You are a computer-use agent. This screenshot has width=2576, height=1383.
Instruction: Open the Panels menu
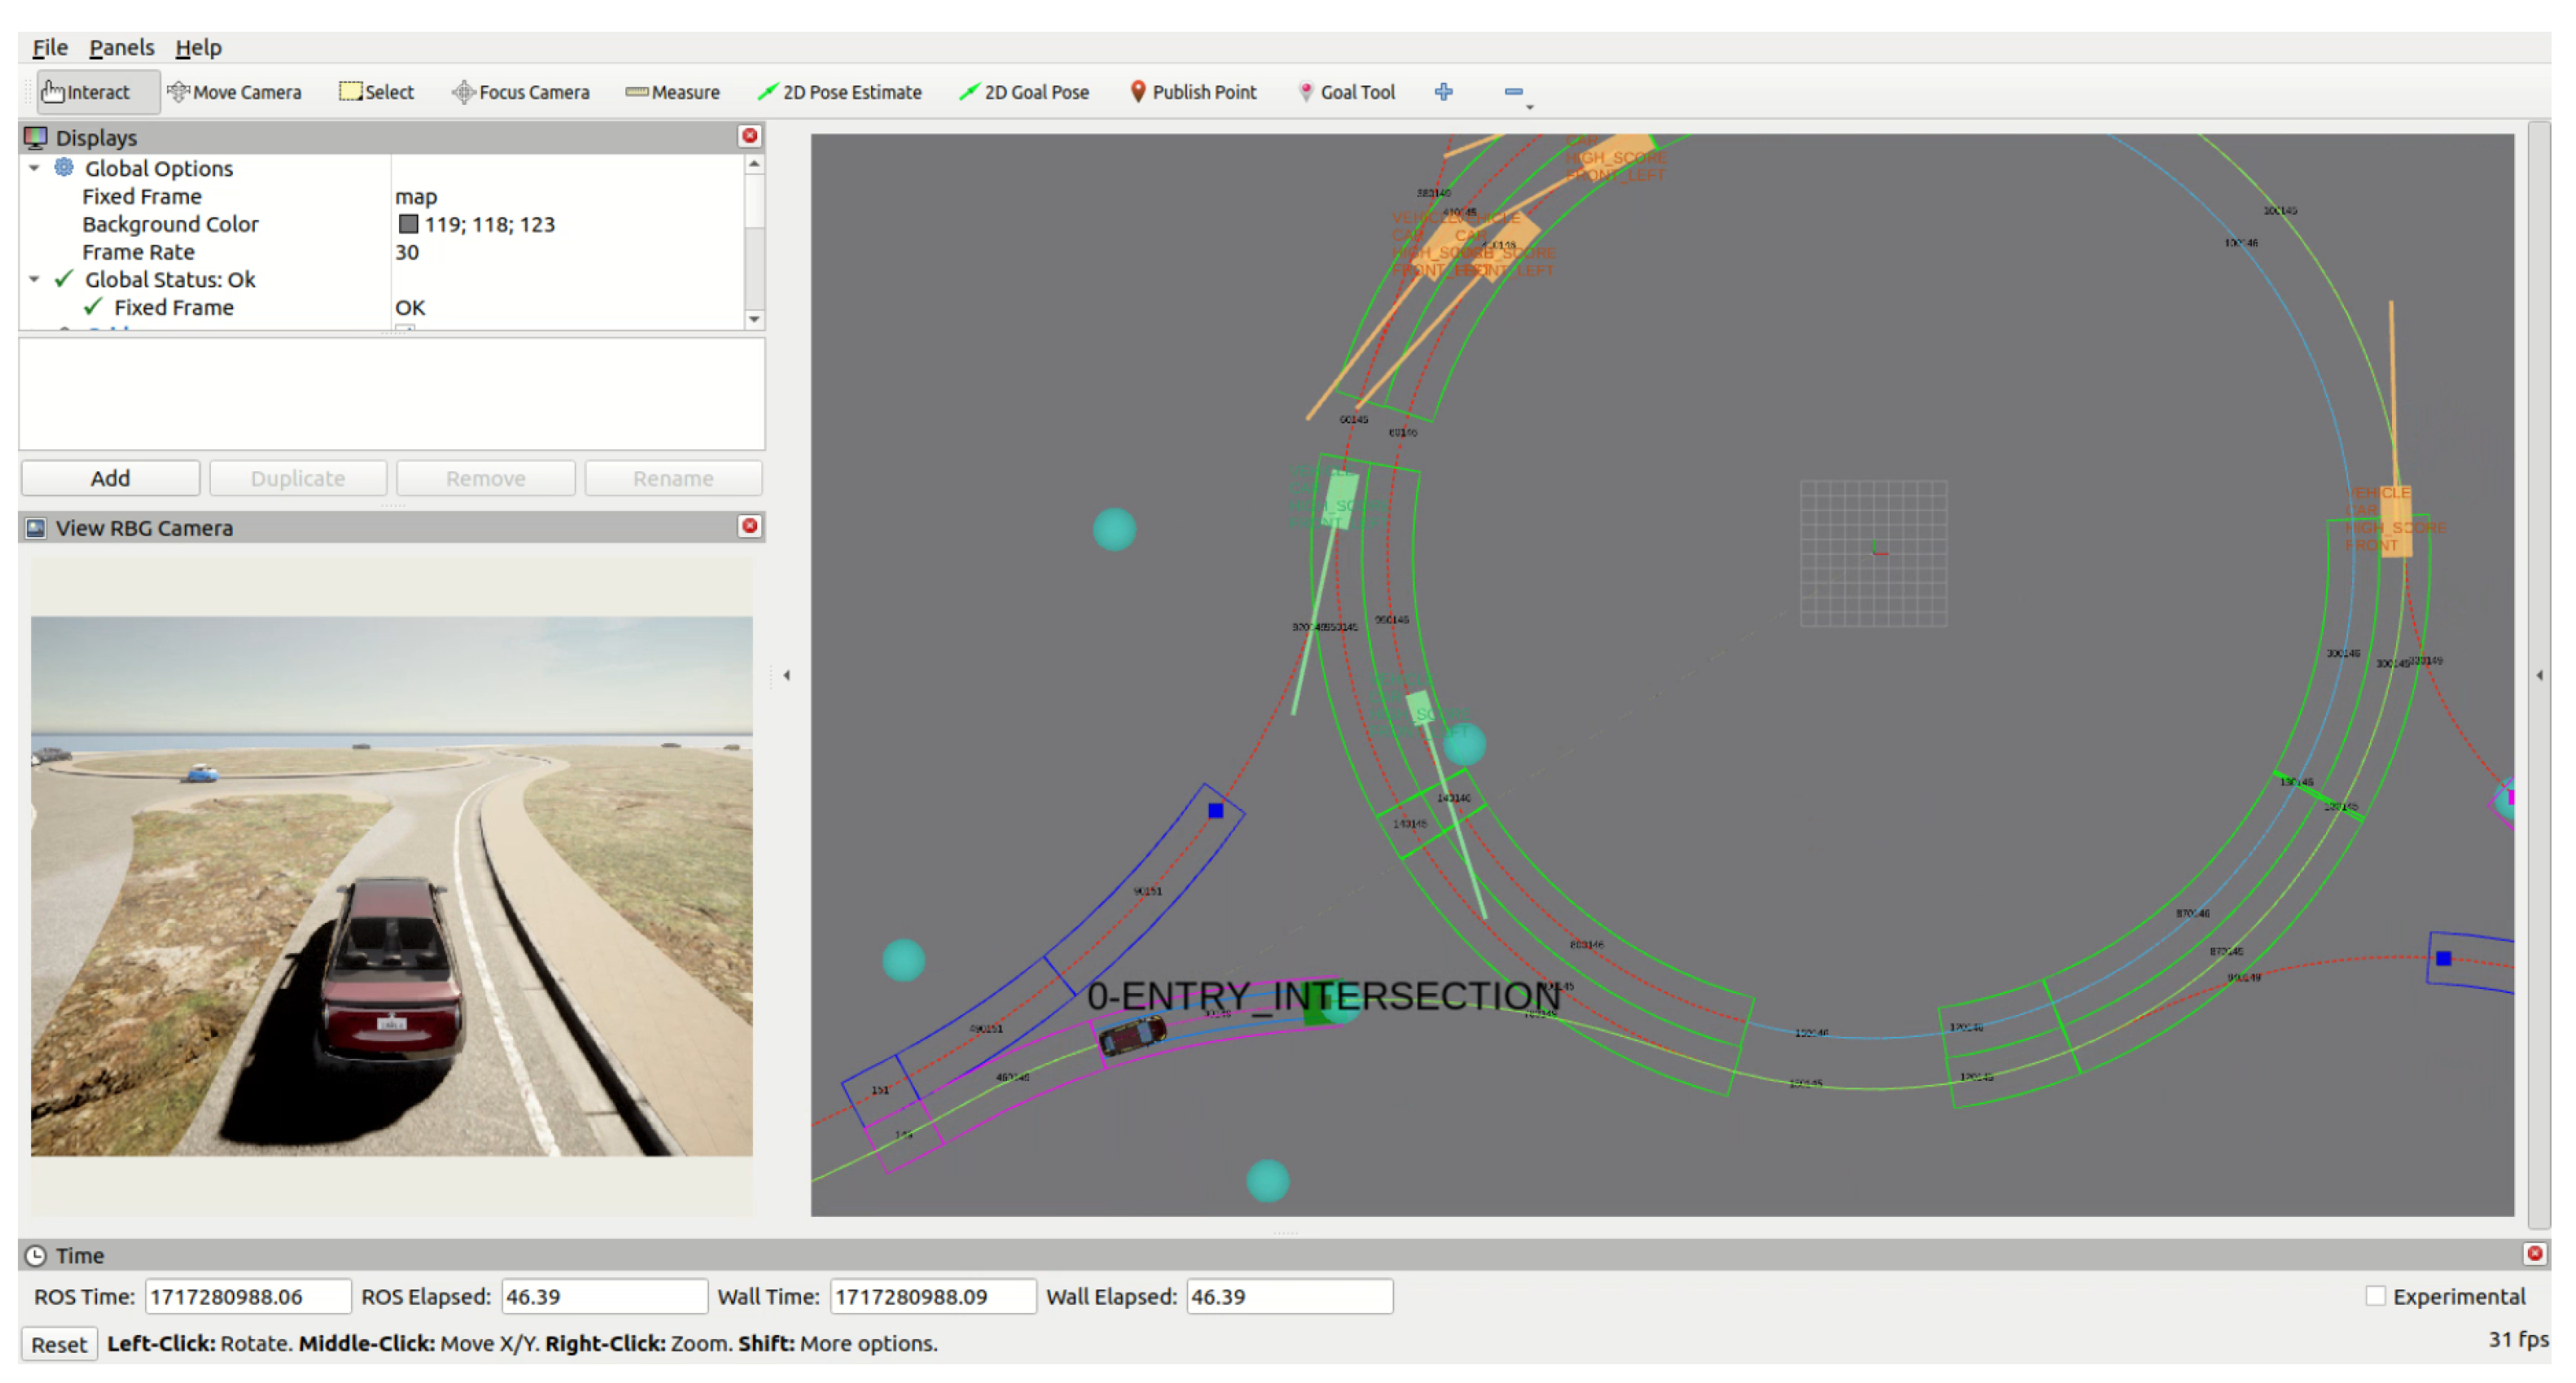[x=121, y=47]
